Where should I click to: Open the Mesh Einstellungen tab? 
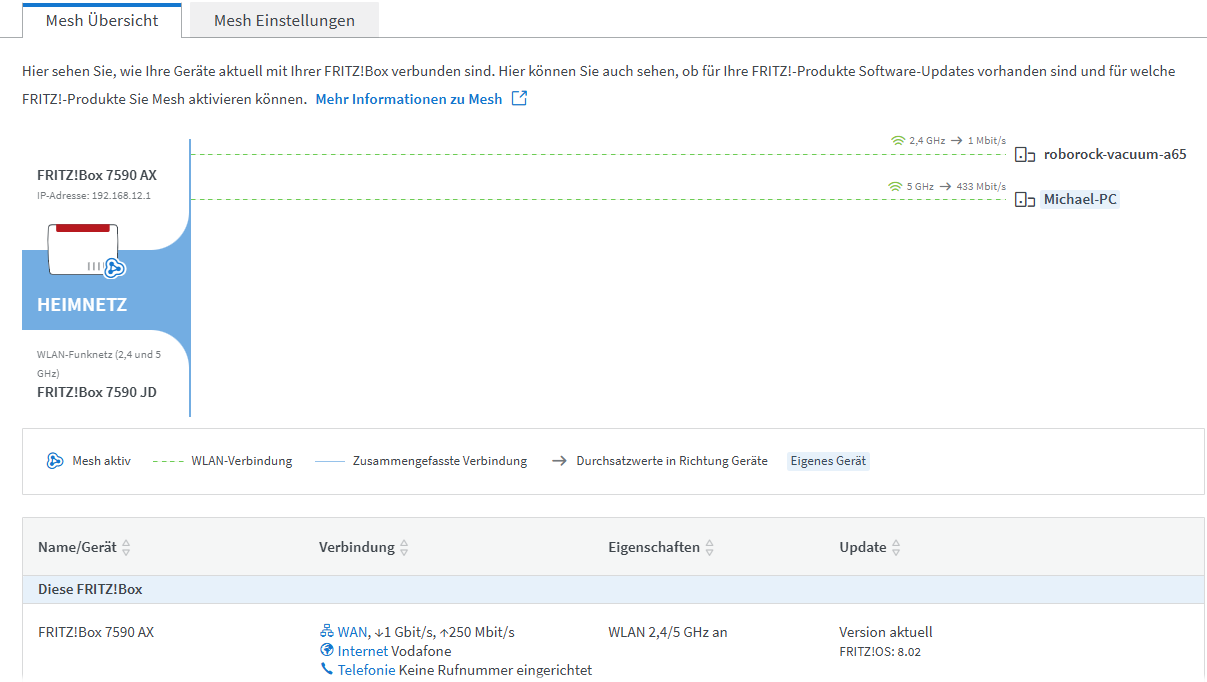[x=284, y=20]
